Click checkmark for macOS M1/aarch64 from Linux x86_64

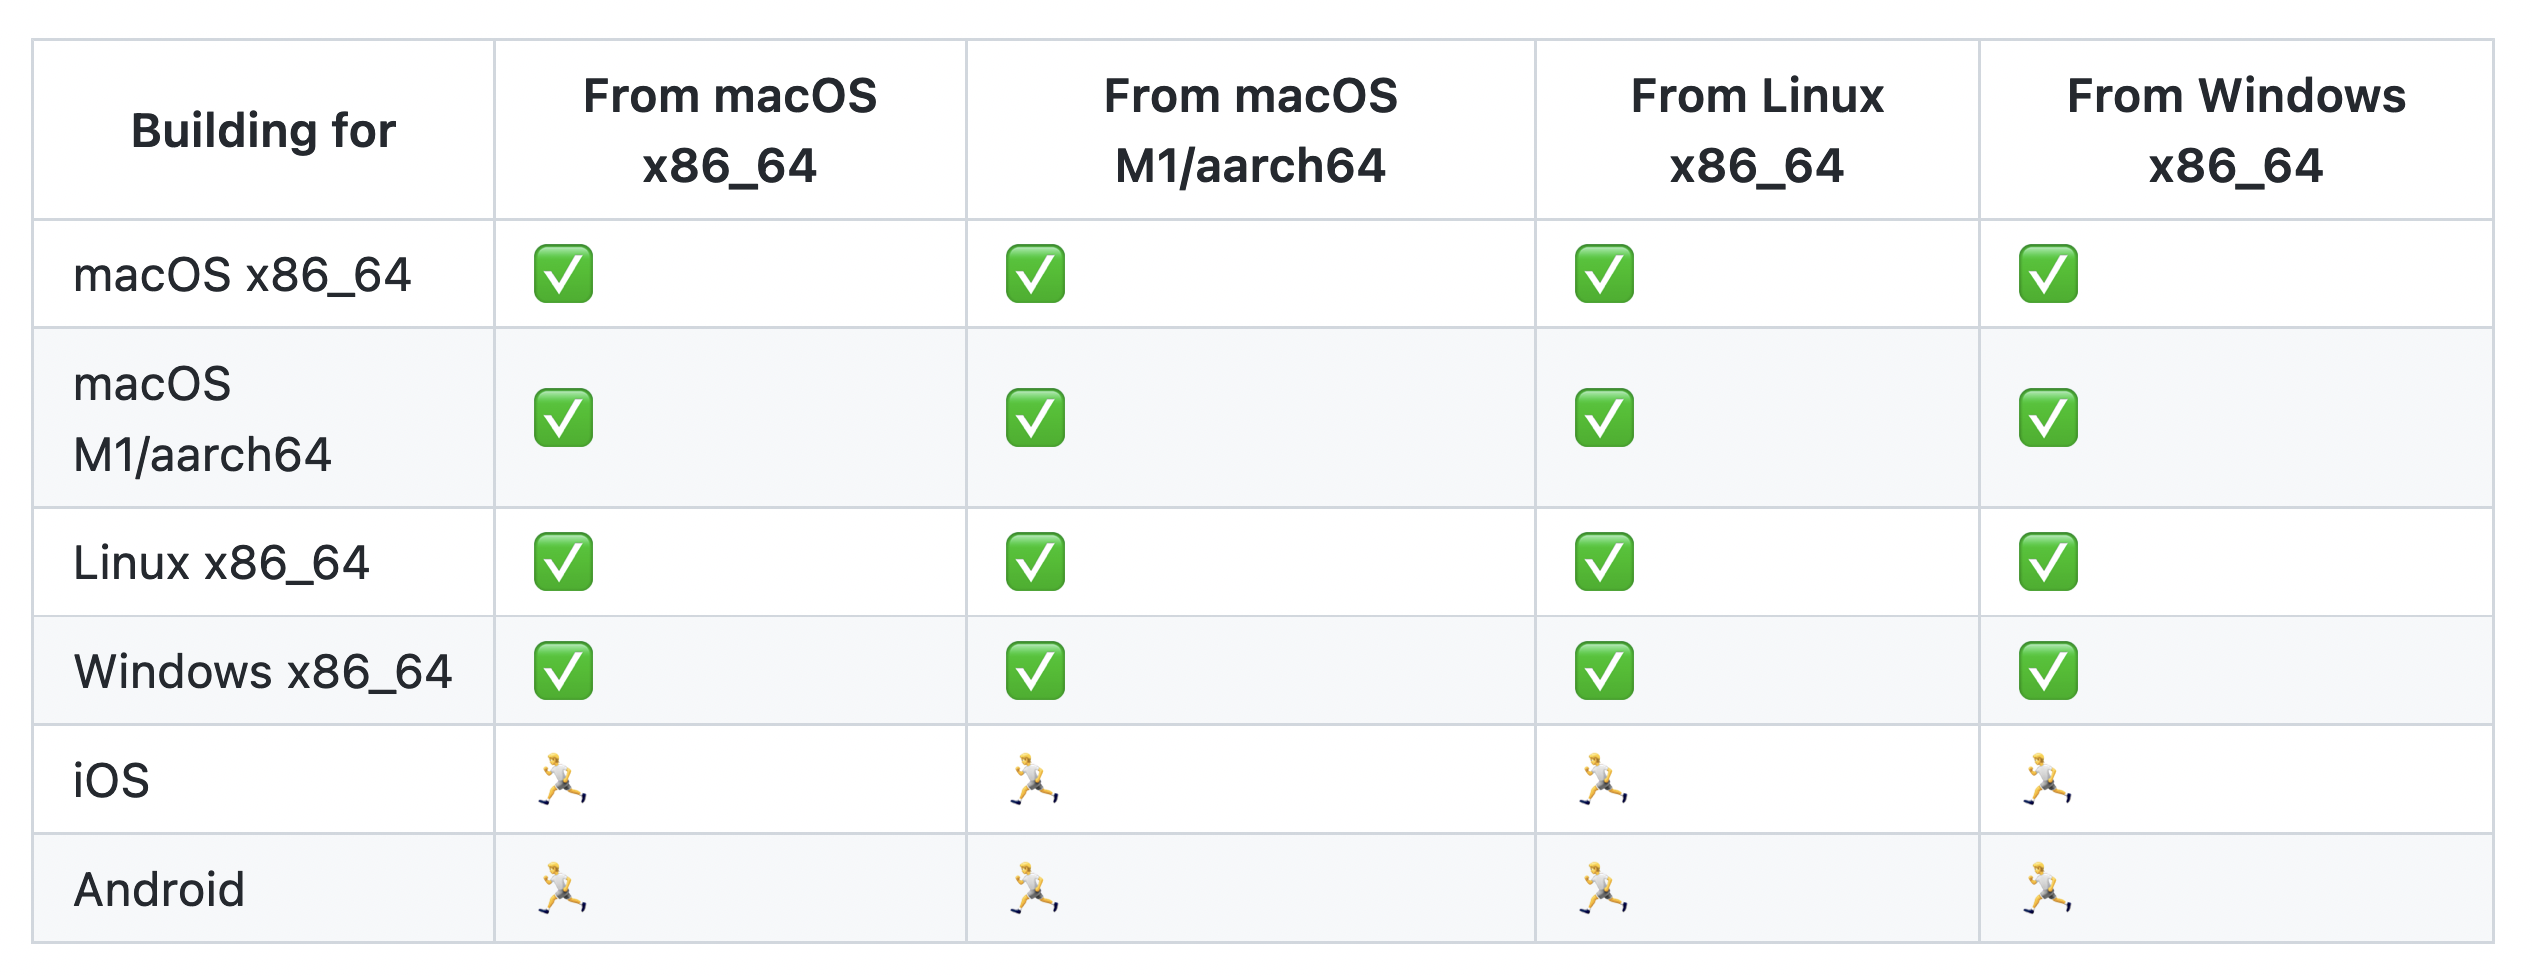1604,418
